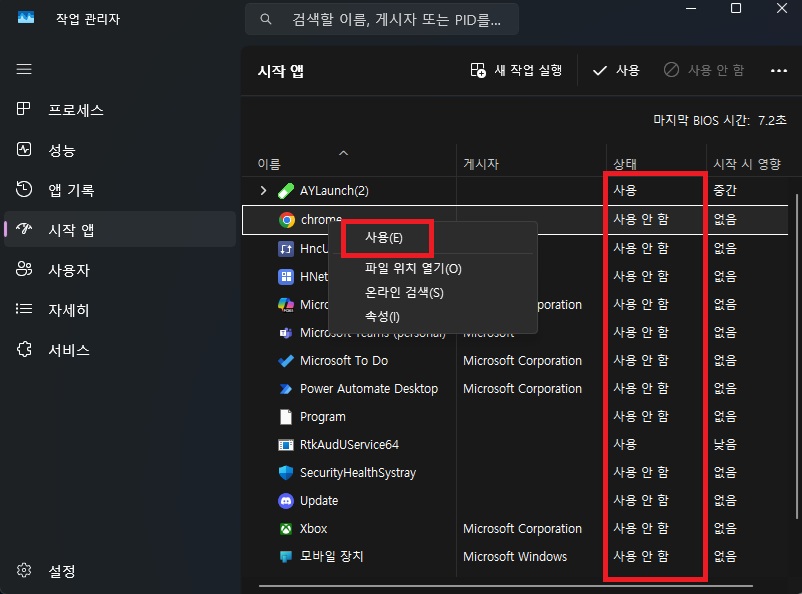The image size is (802, 594).
Task: Open the 프로세스 (Processes) page
Action: click(x=120, y=109)
